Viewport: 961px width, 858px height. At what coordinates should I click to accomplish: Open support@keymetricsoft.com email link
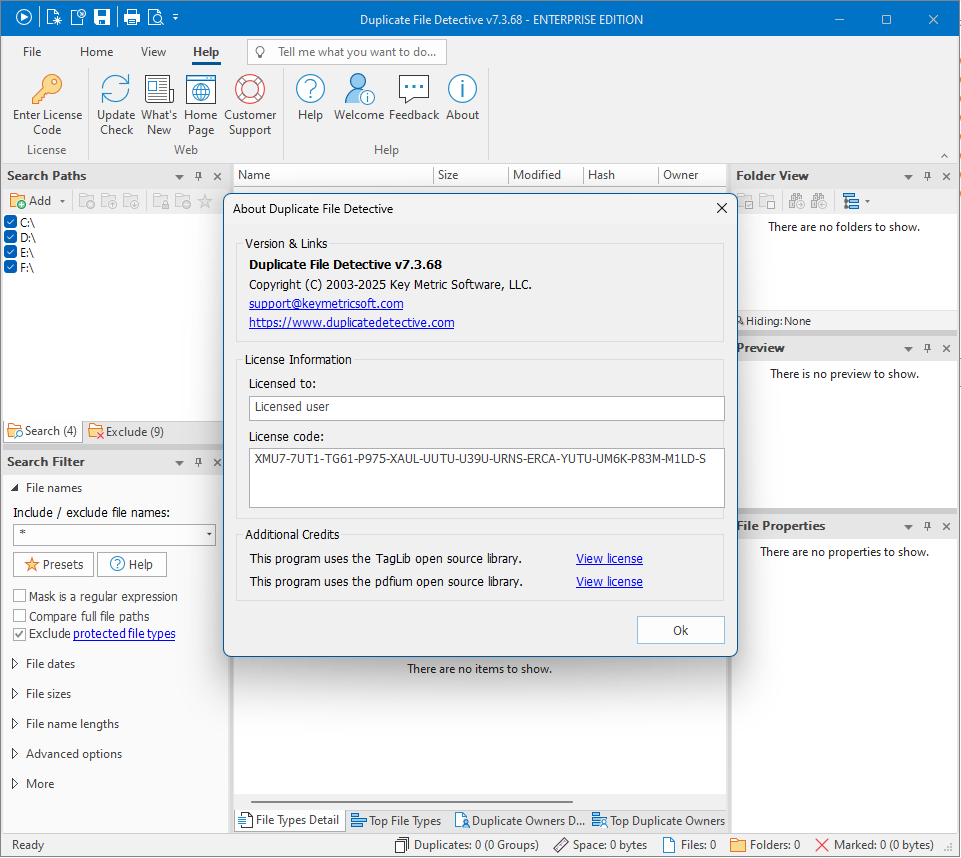point(326,303)
